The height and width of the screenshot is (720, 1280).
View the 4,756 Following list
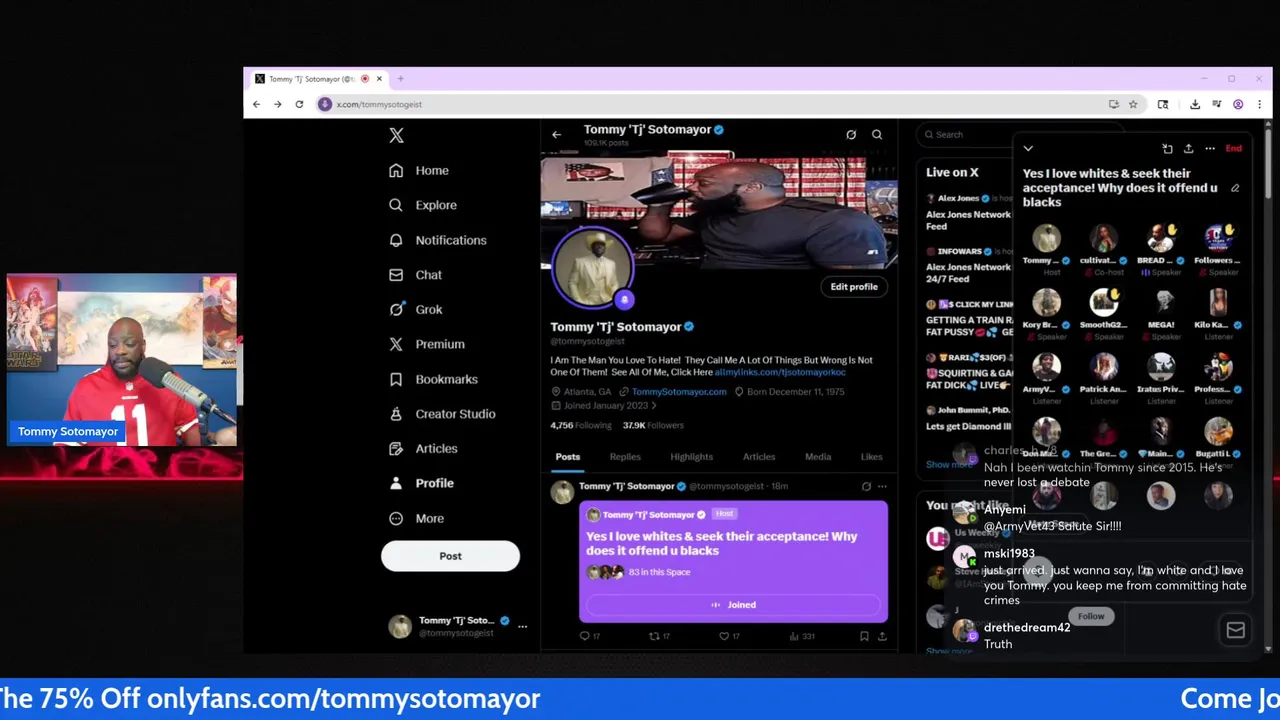[580, 425]
